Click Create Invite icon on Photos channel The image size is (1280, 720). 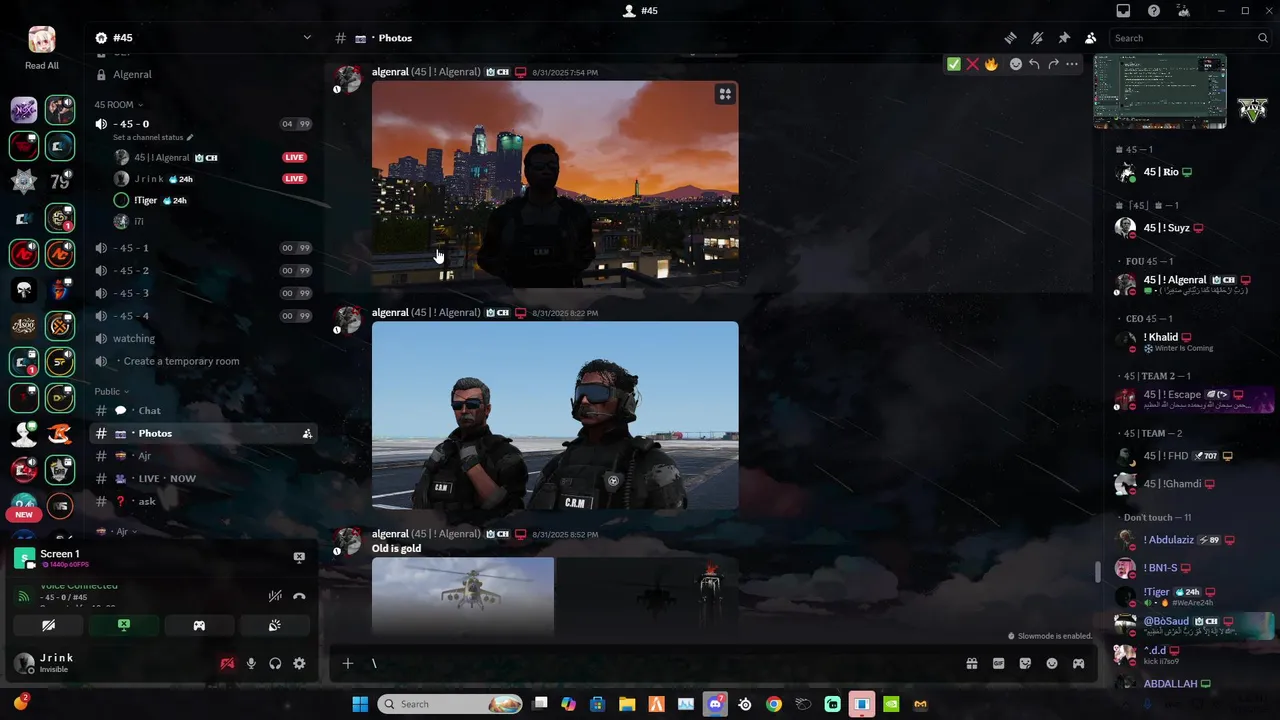(307, 434)
